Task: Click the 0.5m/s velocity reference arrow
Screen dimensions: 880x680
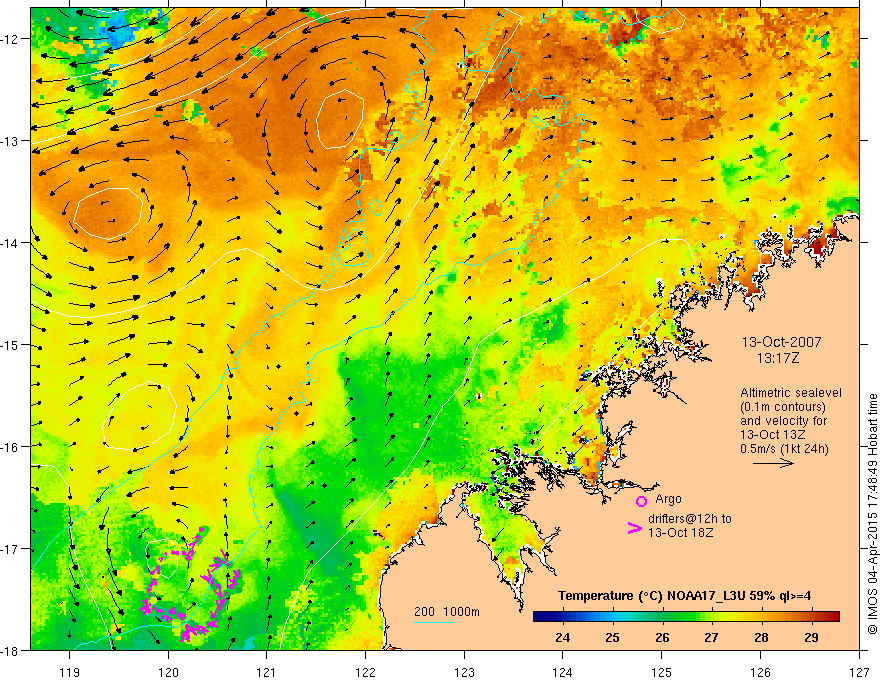Action: point(773,463)
